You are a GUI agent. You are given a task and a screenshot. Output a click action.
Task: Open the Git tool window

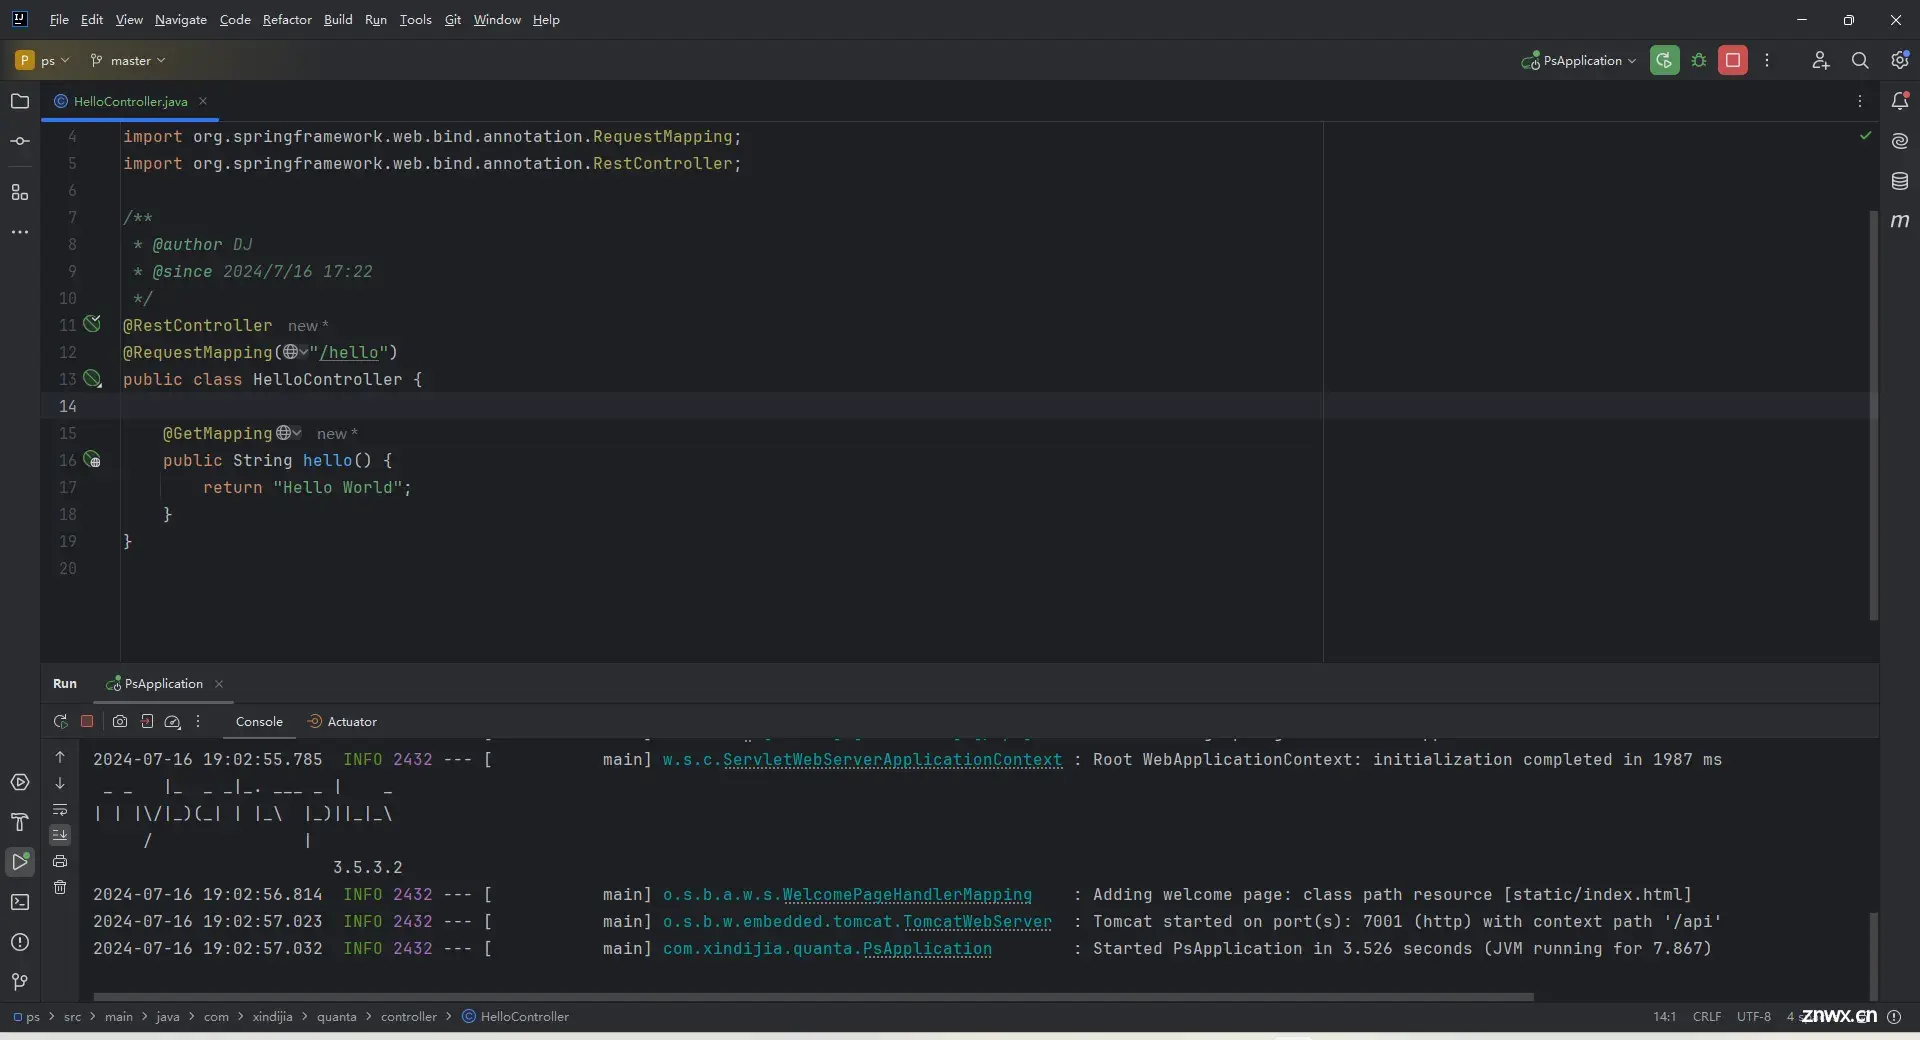pos(19,982)
